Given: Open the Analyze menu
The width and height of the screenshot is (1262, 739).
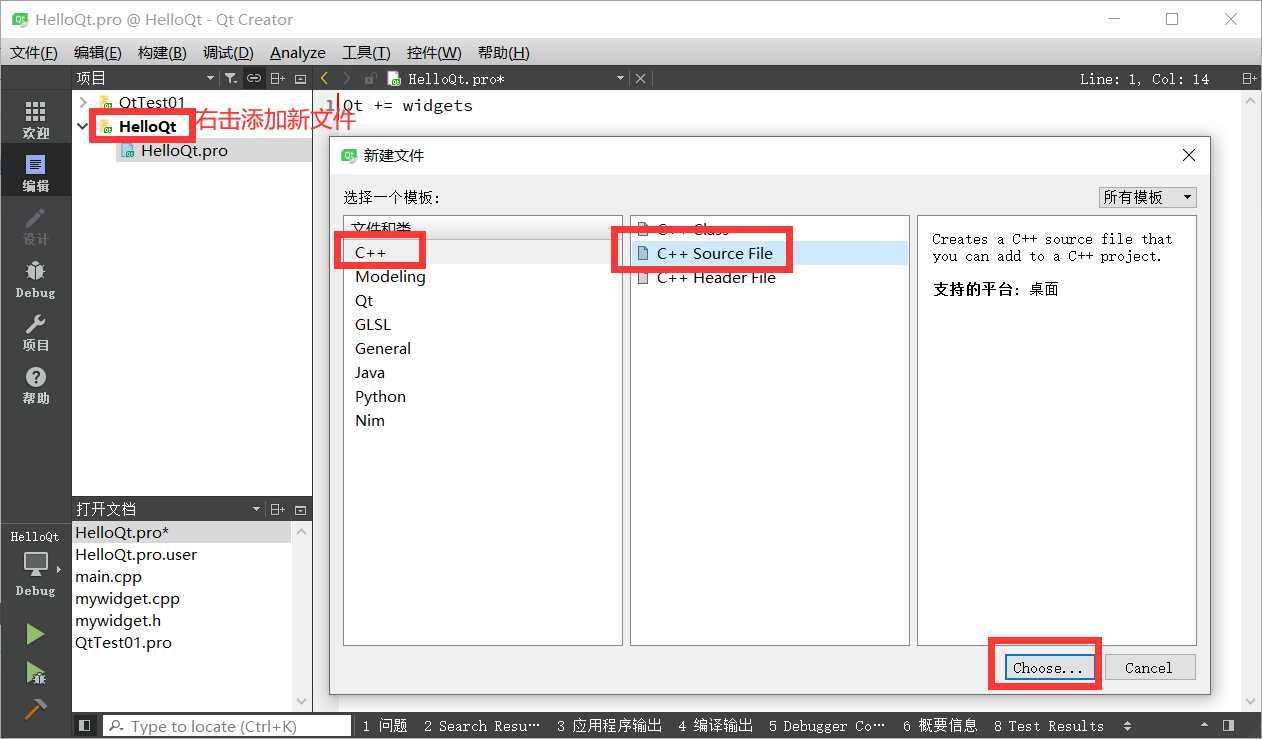Looking at the screenshot, I should 298,52.
